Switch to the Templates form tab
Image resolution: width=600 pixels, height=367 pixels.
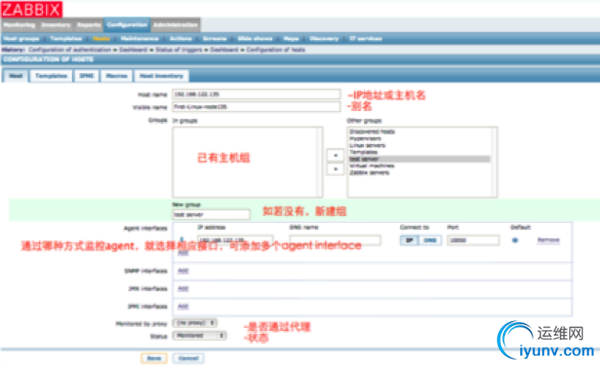point(51,76)
